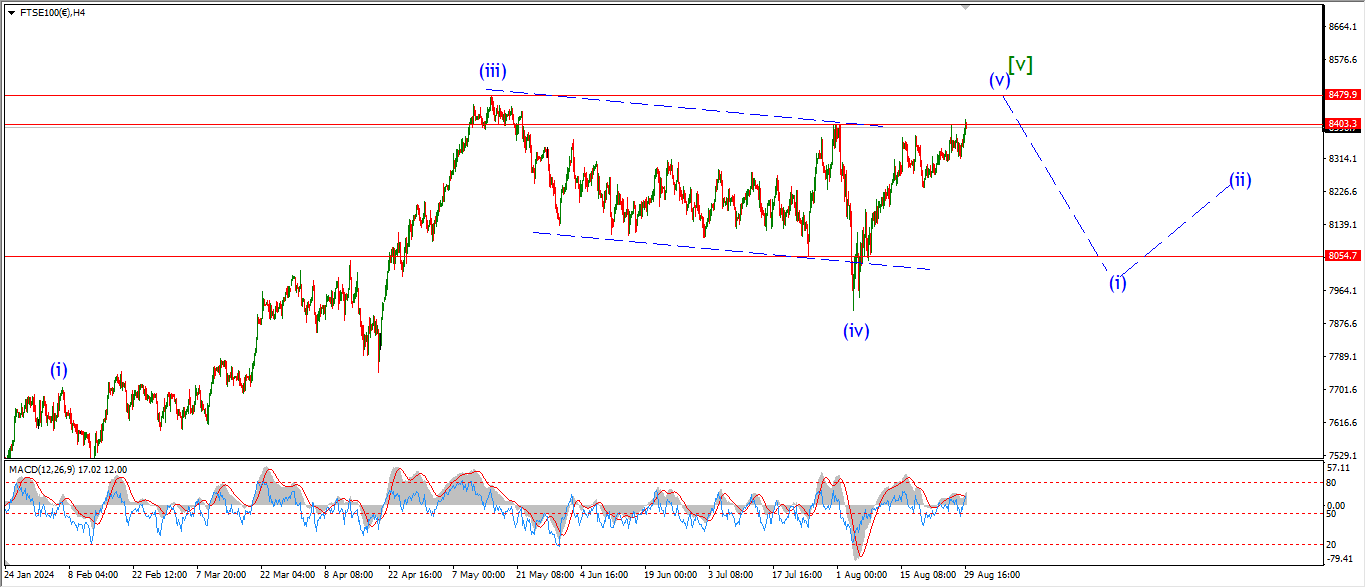Click the blue (iv) wave label

(855, 330)
